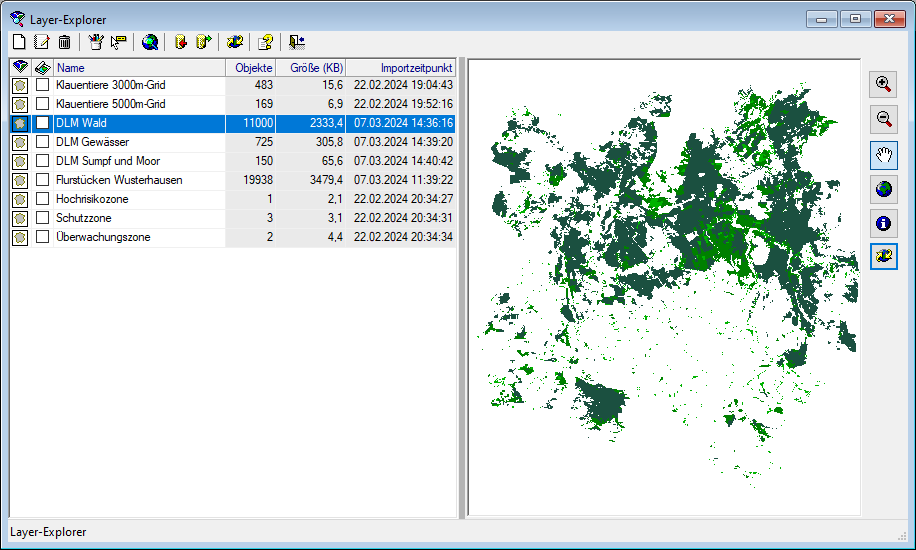Click the size value 2333,4

click(326, 123)
